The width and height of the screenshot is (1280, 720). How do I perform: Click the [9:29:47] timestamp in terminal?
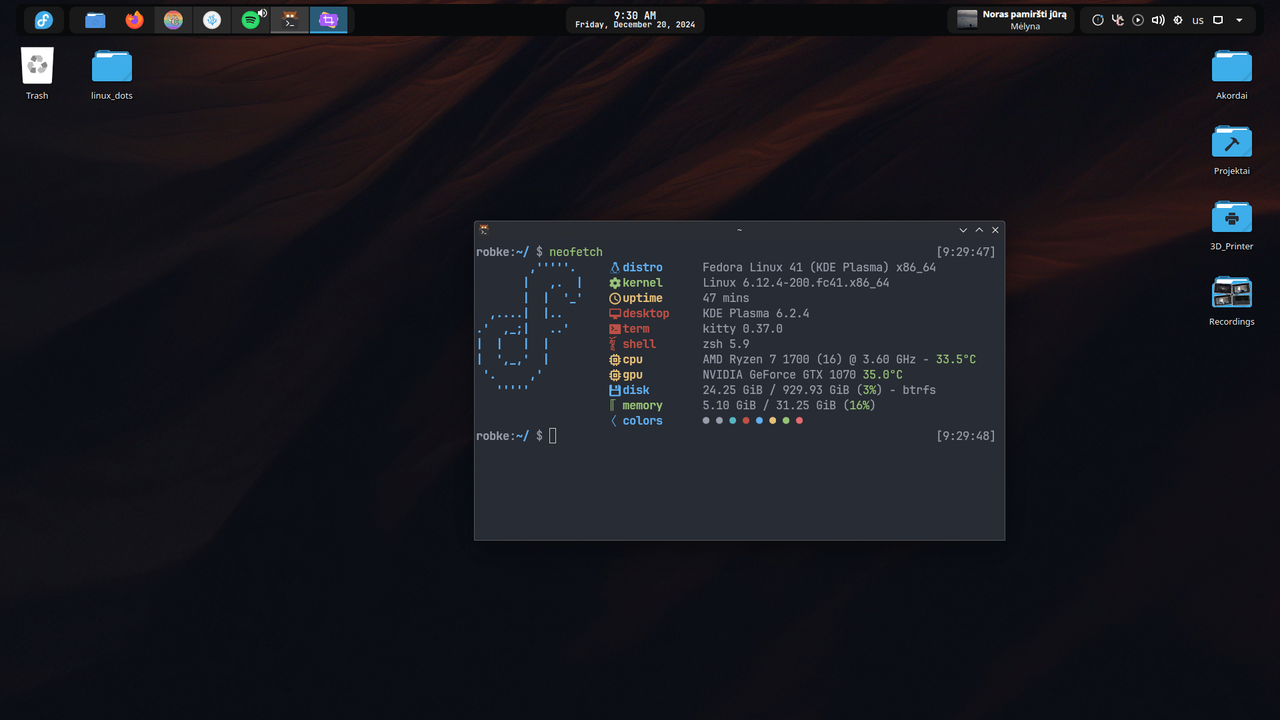[x=966, y=252]
